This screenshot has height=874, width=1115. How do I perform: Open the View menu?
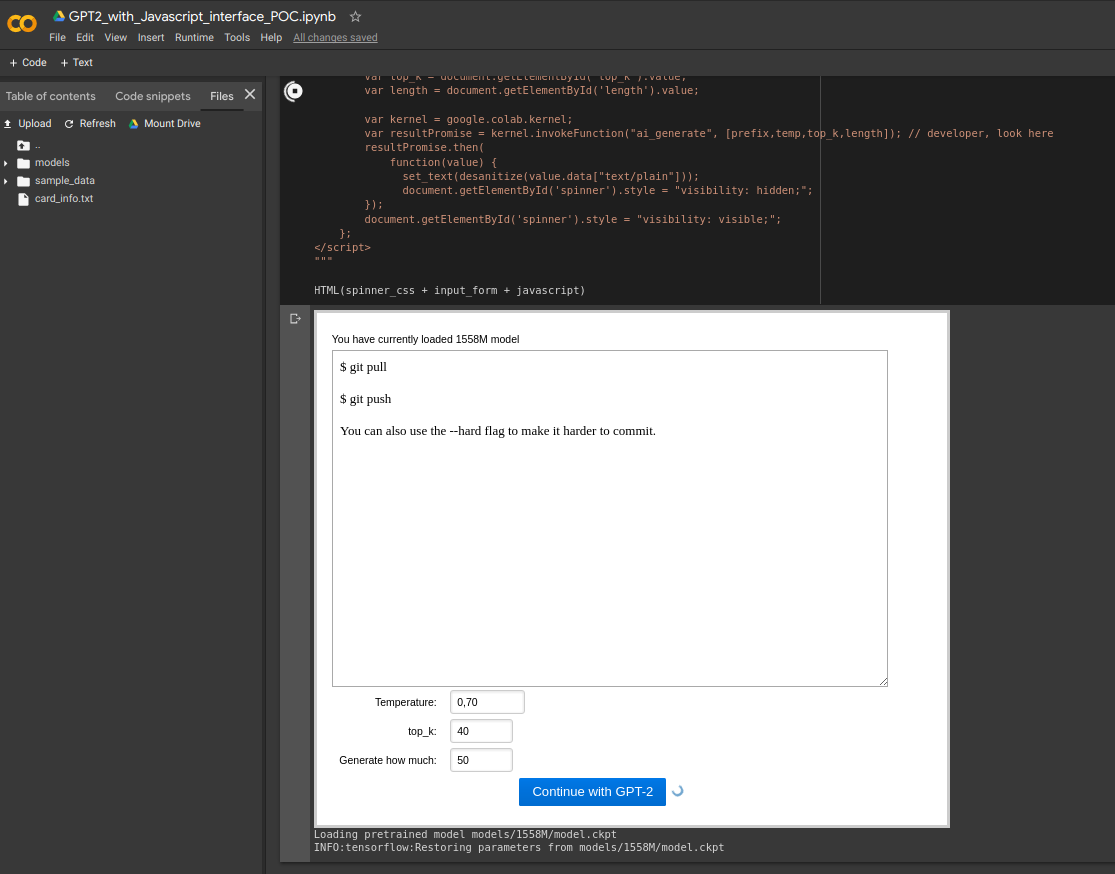click(x=115, y=38)
